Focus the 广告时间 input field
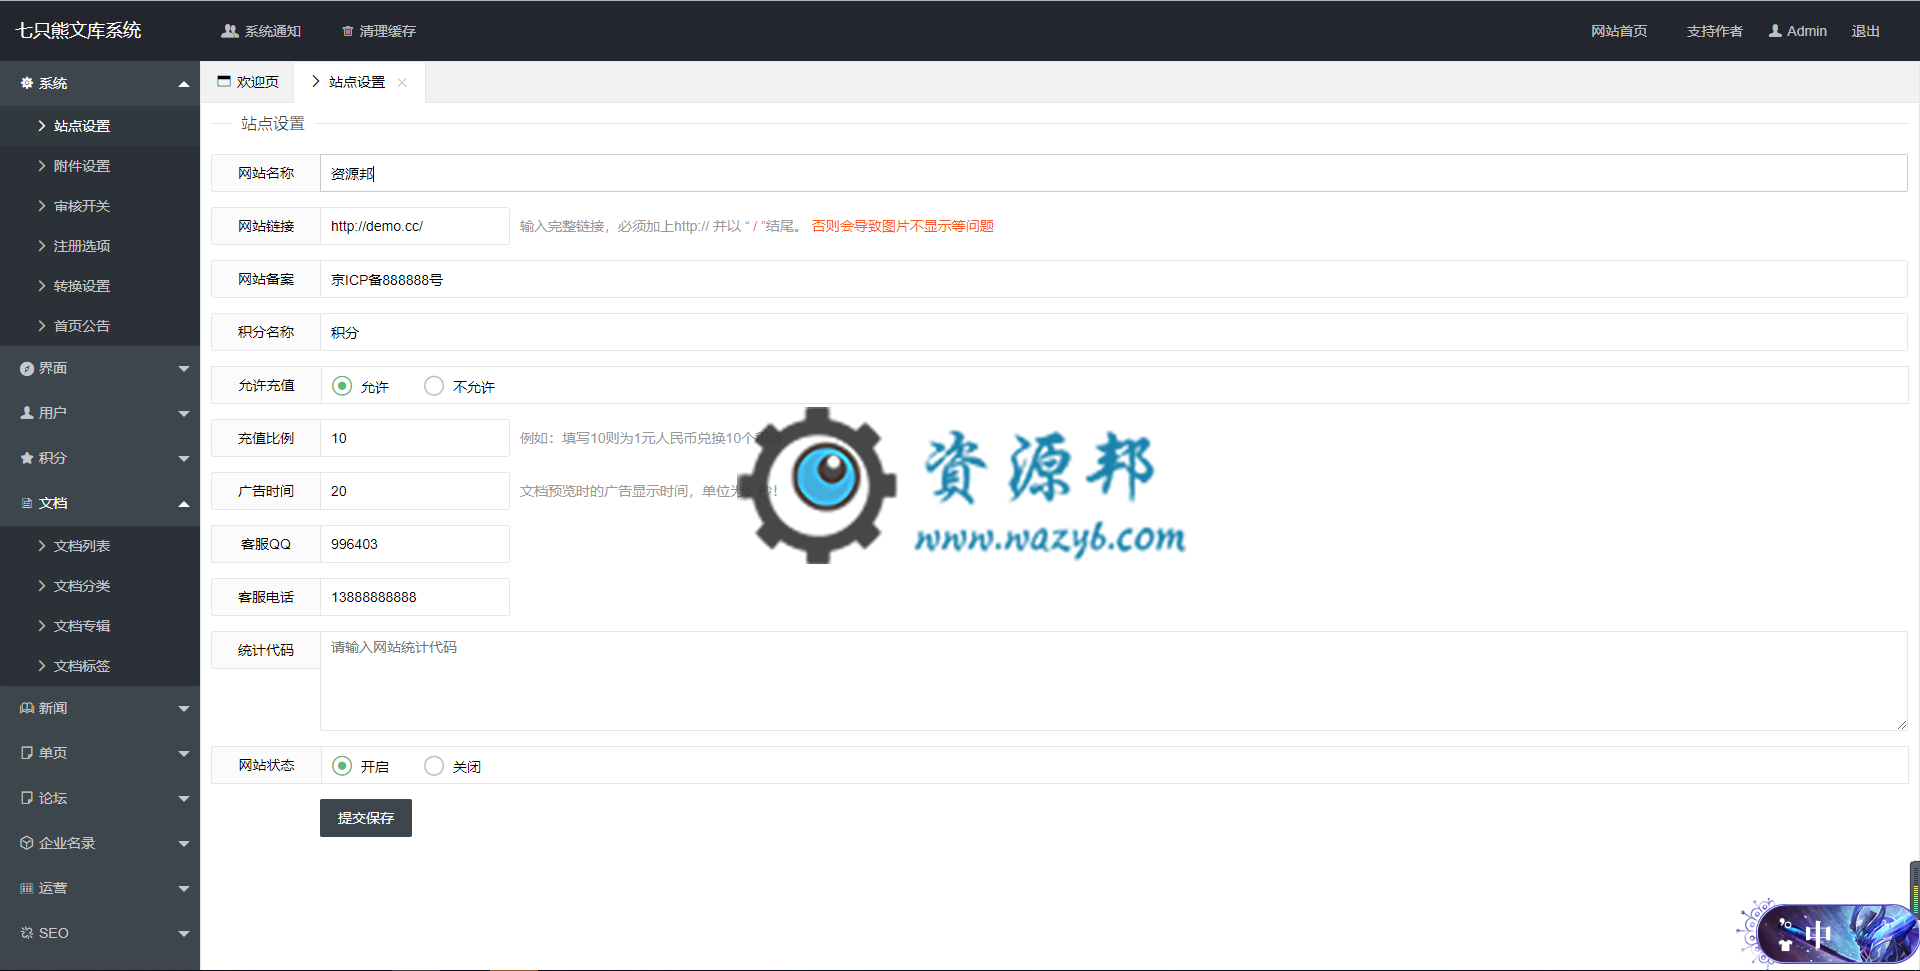This screenshot has height=971, width=1920. tap(414, 491)
